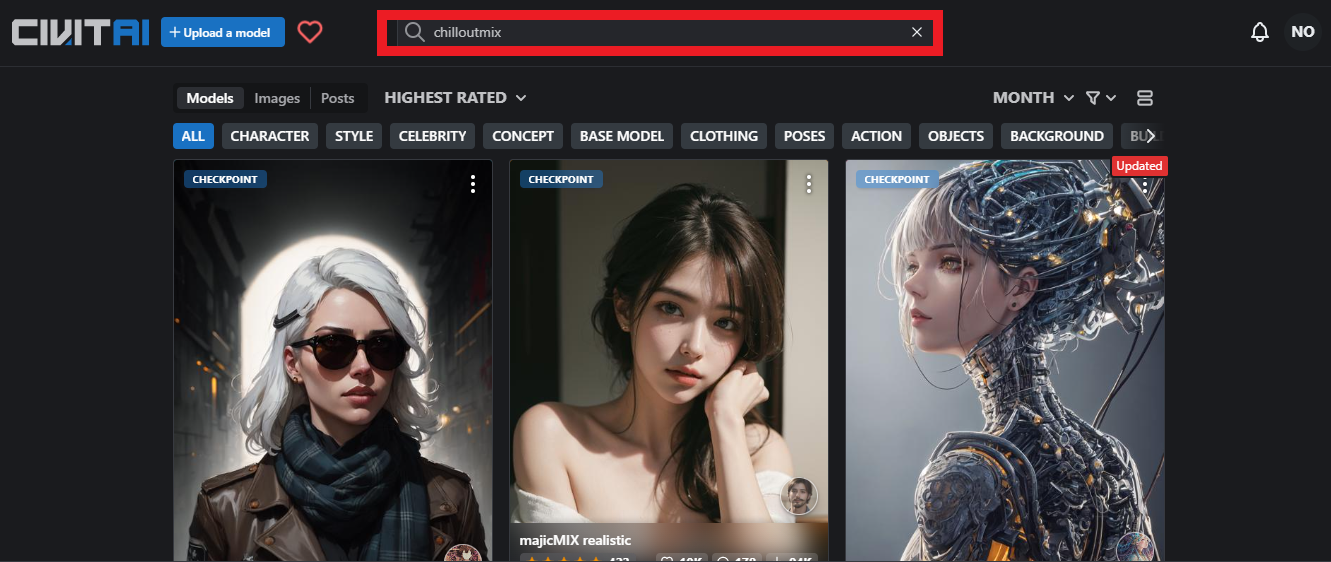The width and height of the screenshot is (1331, 562).
Task: Select the ACTION category chip
Action: (x=877, y=136)
